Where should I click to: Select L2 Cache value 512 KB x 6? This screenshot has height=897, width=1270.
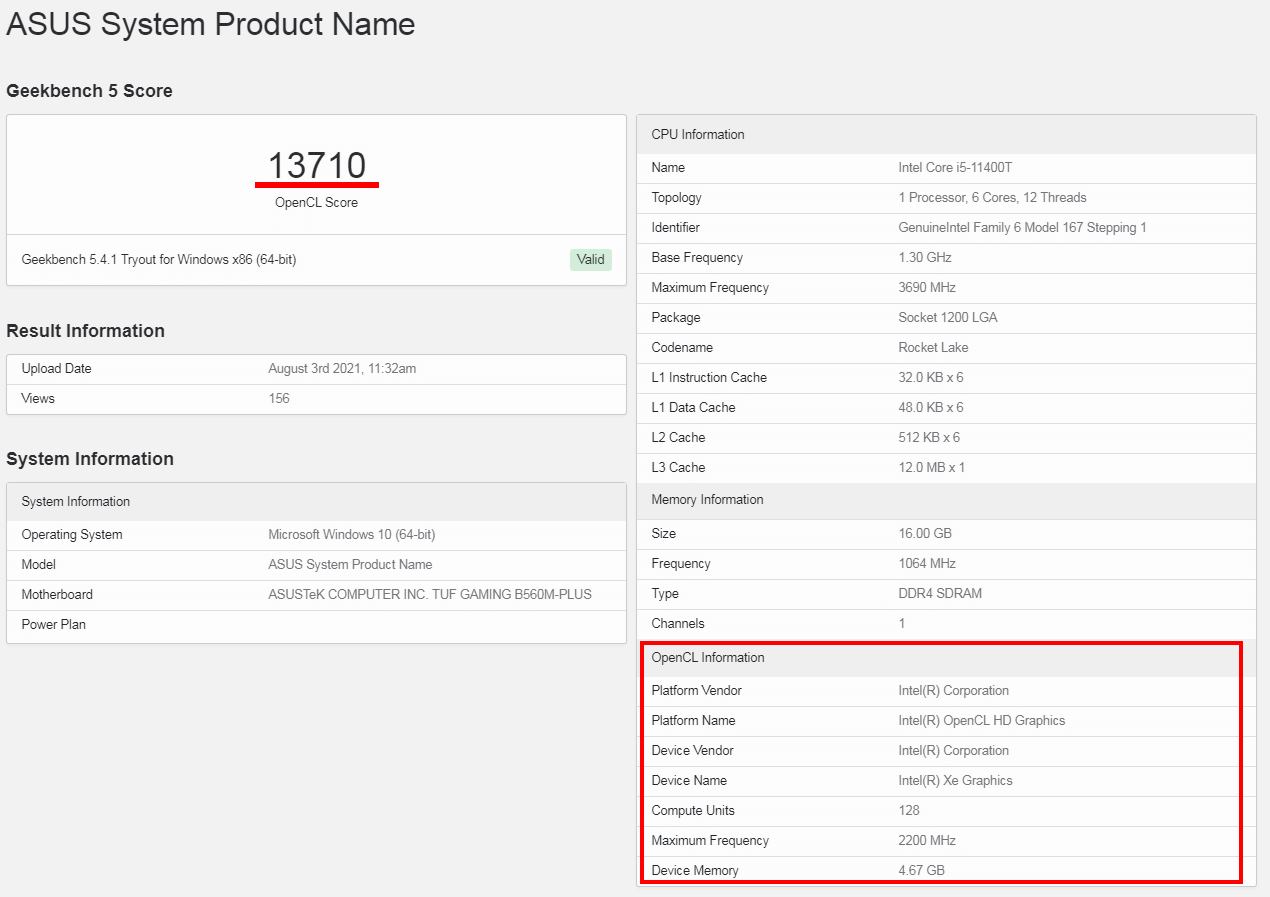click(929, 437)
